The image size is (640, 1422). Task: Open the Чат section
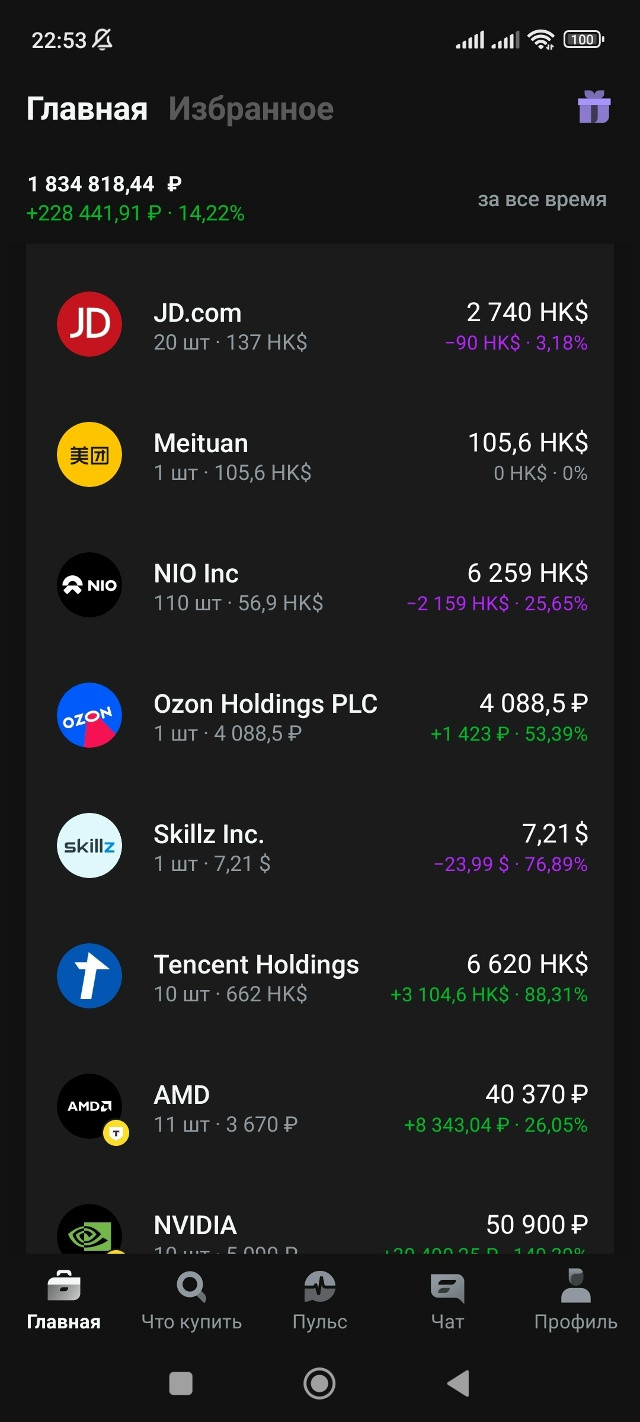point(447,1300)
